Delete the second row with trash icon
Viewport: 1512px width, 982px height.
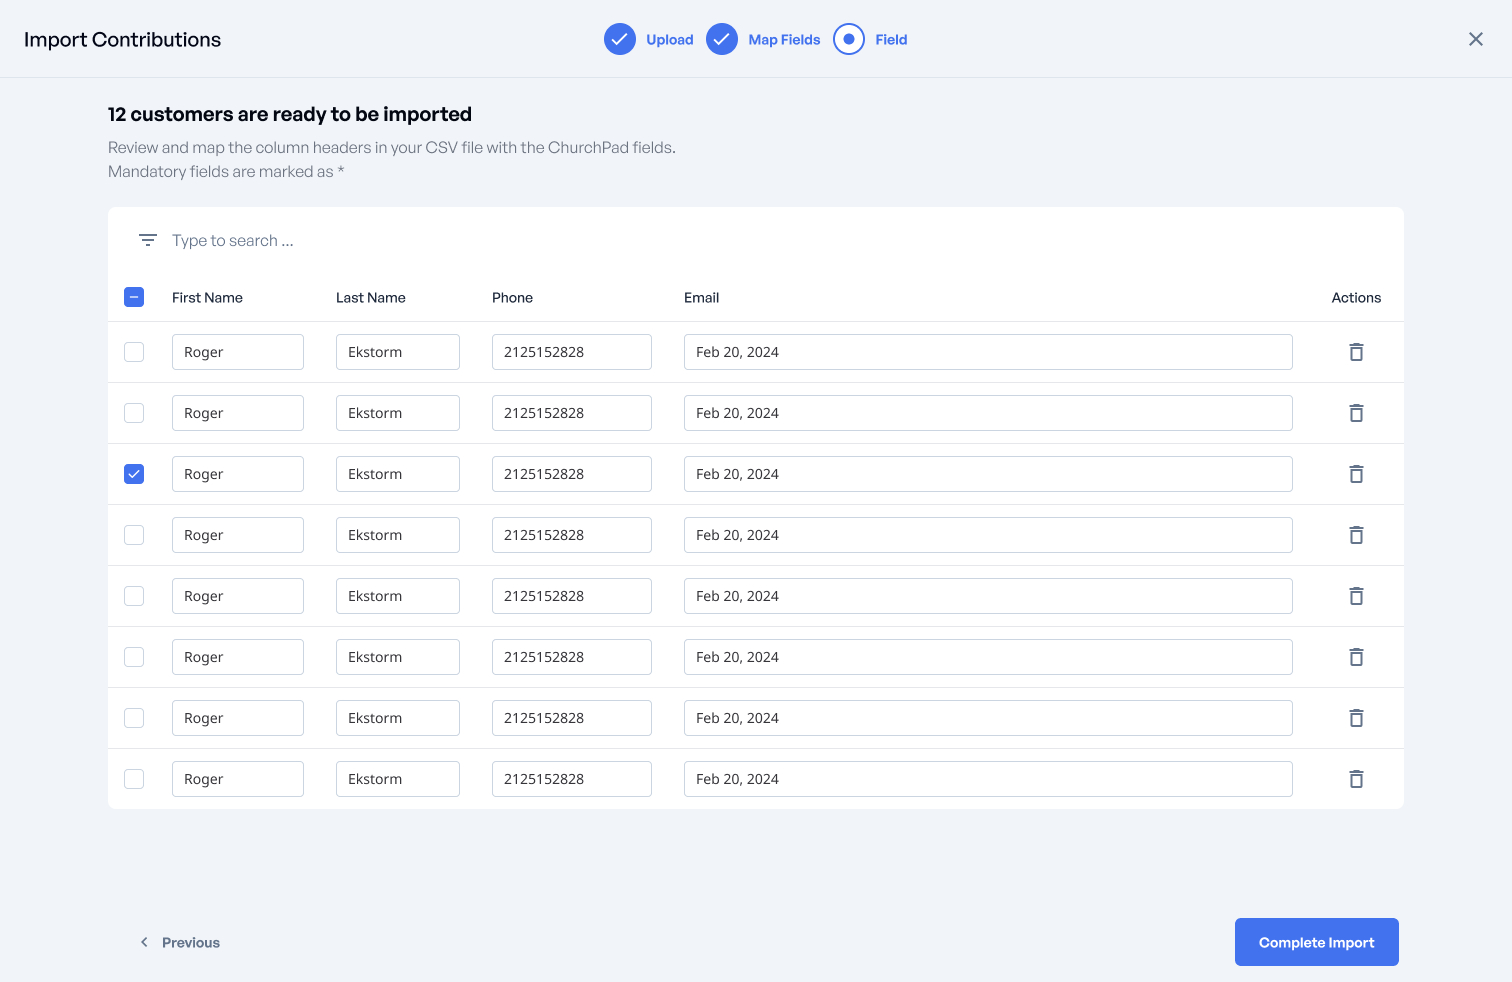[x=1356, y=413]
